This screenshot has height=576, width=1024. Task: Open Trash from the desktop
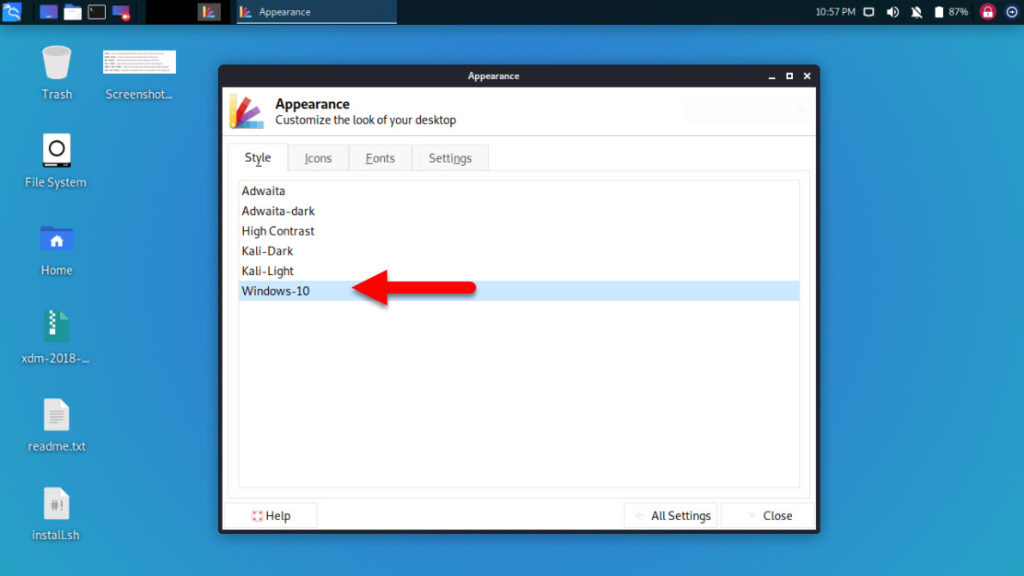[x=56, y=70]
